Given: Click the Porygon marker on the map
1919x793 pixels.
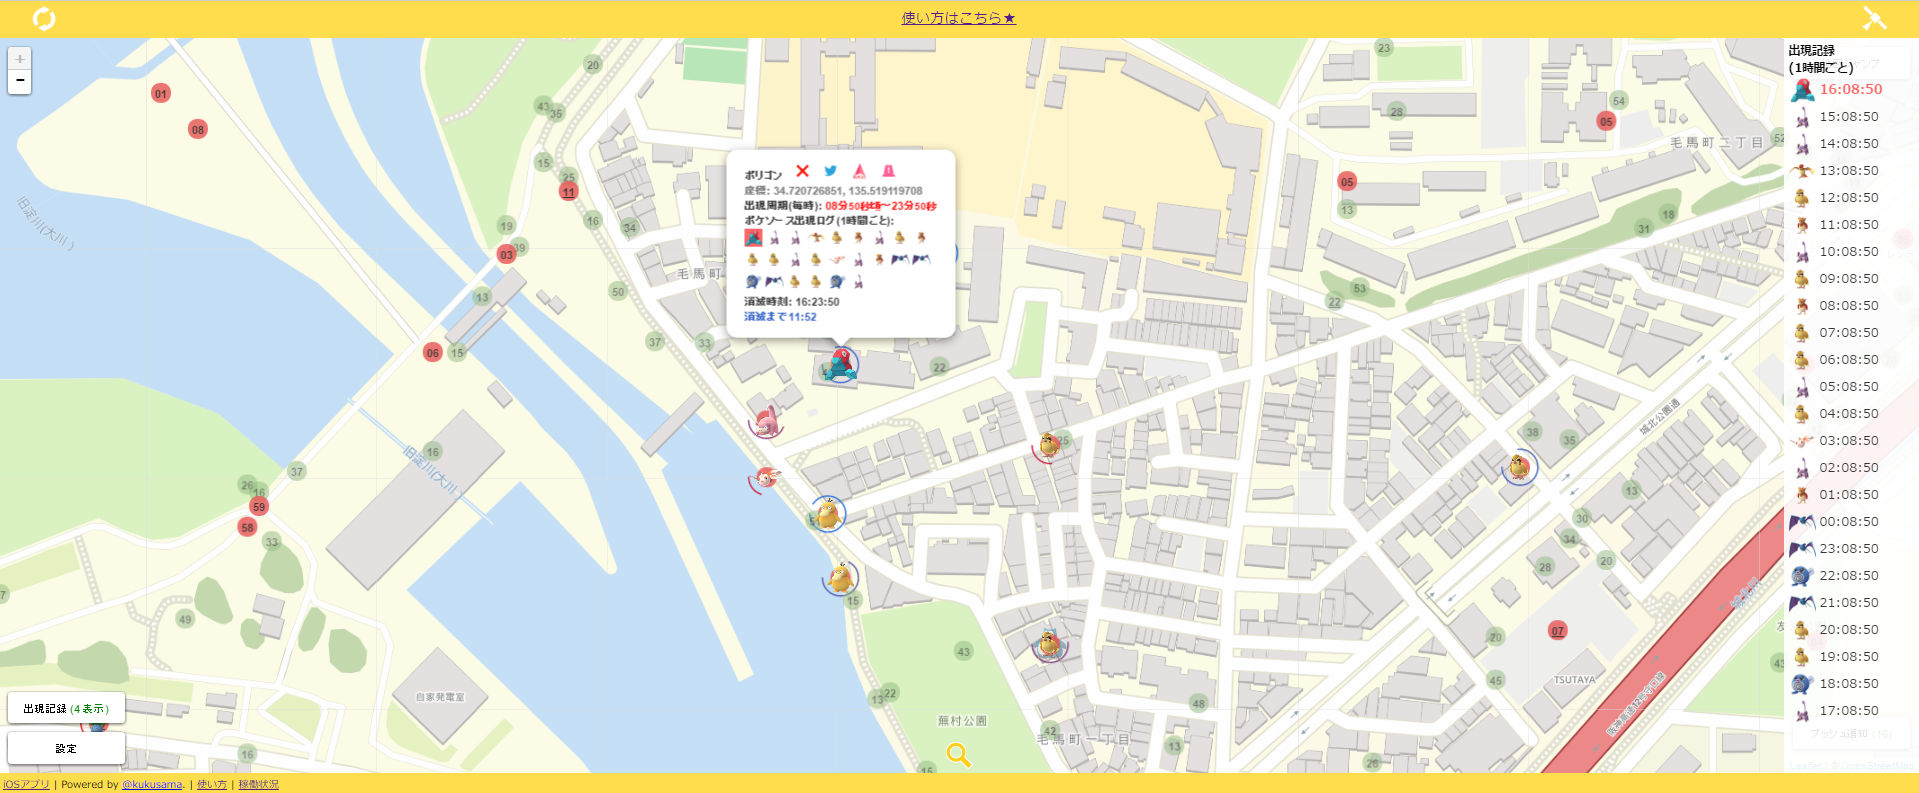Looking at the screenshot, I should point(840,364).
